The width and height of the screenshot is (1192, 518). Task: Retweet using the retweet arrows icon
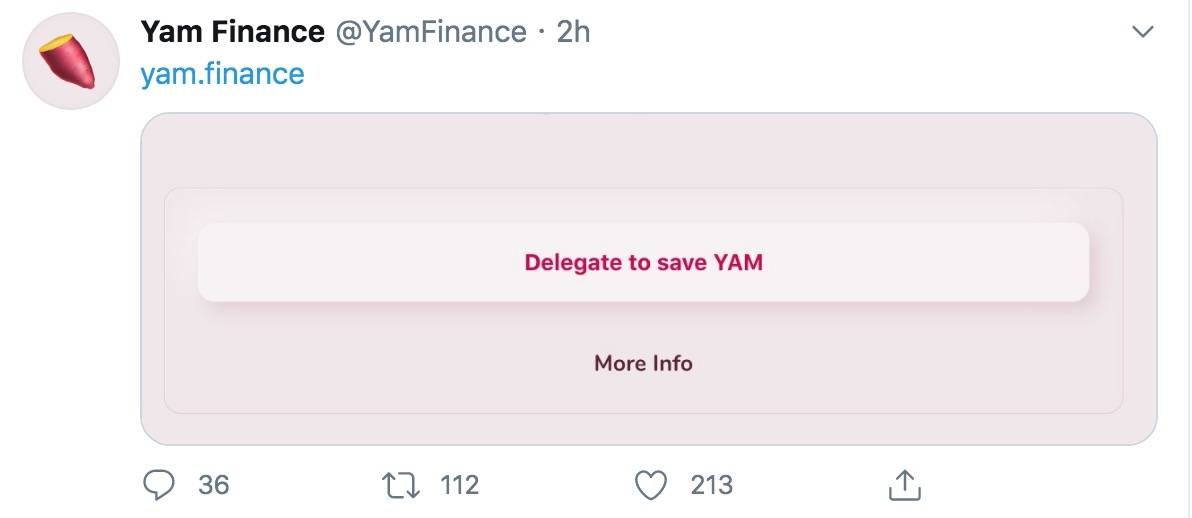(x=402, y=485)
